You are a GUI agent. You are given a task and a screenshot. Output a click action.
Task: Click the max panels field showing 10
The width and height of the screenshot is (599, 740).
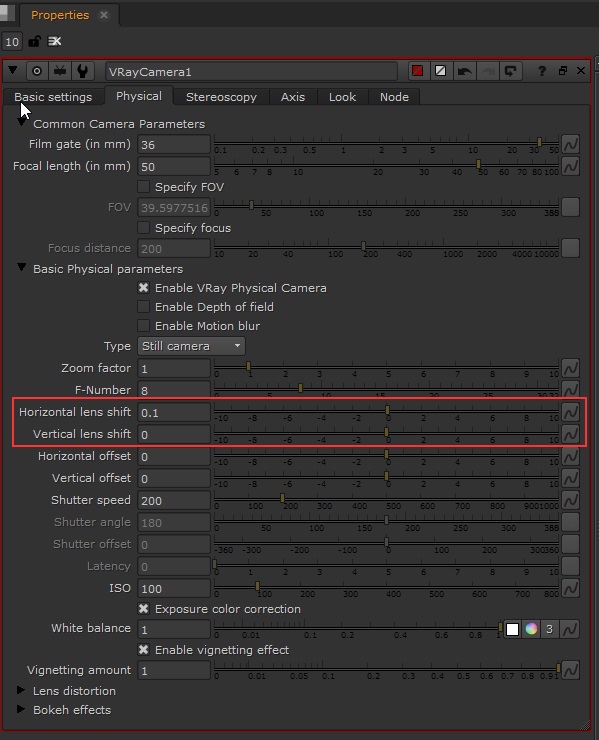click(12, 42)
